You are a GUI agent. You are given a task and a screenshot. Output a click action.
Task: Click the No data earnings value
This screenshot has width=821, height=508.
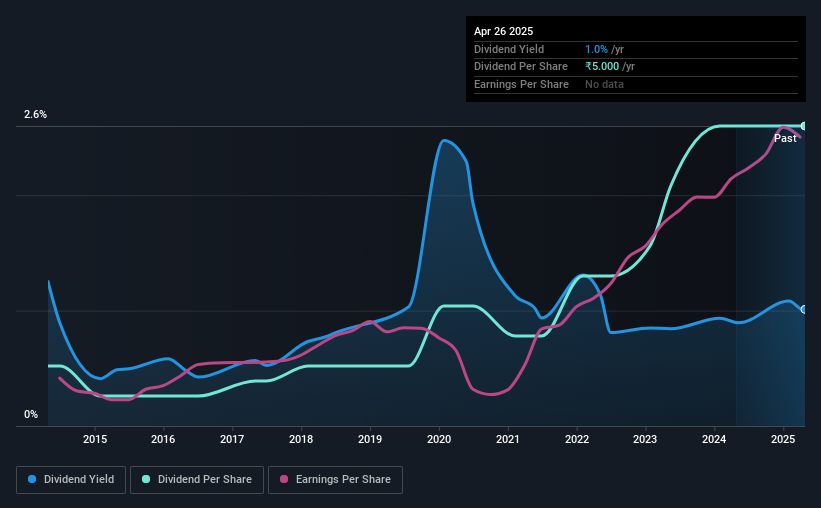coord(604,84)
